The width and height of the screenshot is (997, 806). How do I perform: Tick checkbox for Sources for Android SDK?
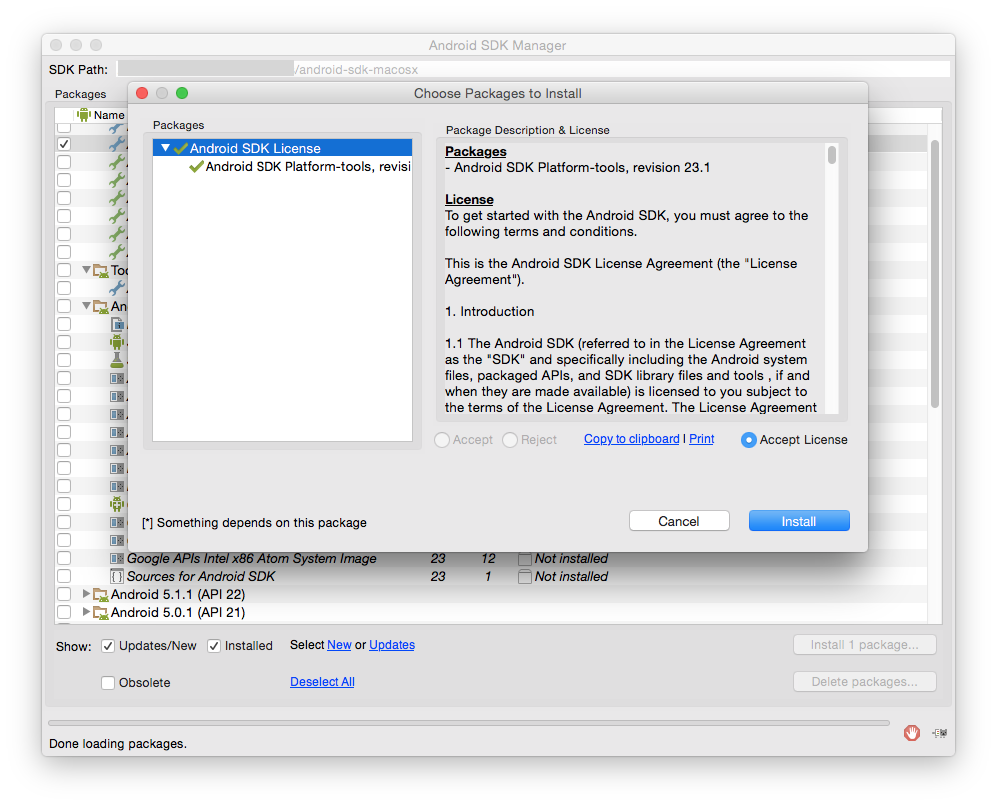pyautogui.click(x=64, y=577)
